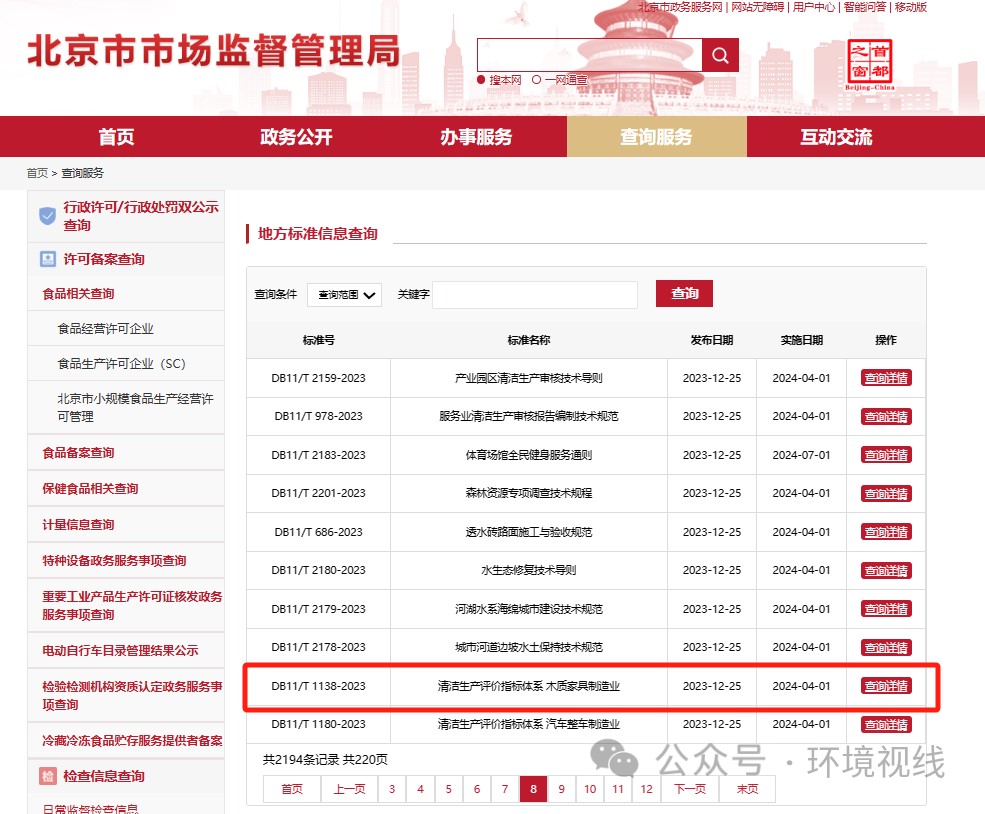Open the 互动交流 navigation tab
The image size is (985, 814).
(836, 136)
